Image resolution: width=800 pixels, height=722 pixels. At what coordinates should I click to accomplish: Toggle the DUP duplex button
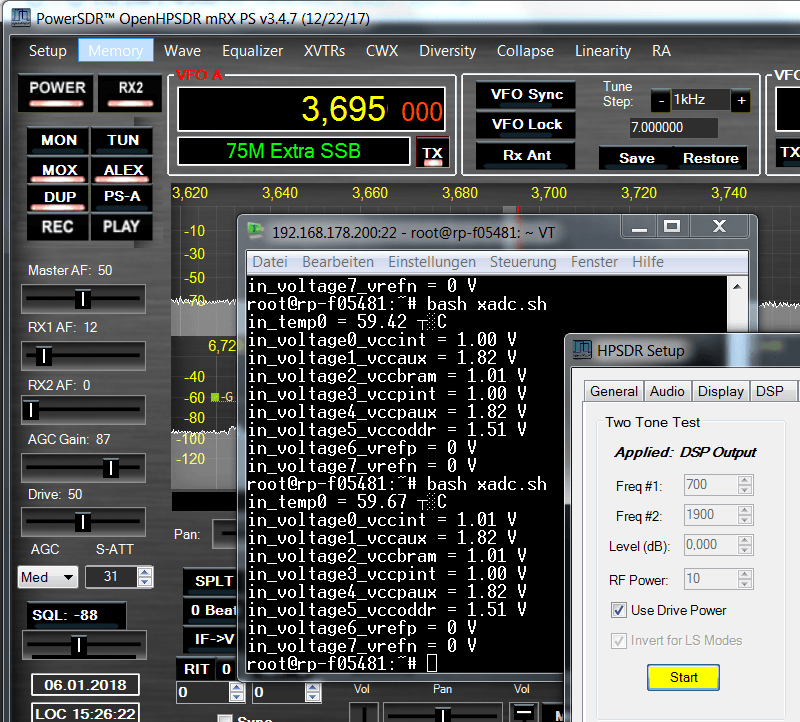coord(59,198)
